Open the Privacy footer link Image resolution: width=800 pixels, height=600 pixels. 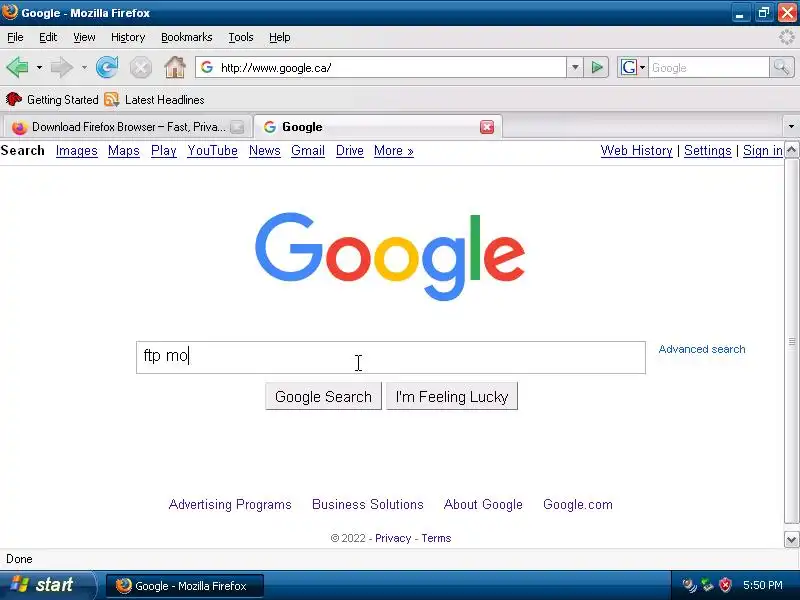(393, 538)
